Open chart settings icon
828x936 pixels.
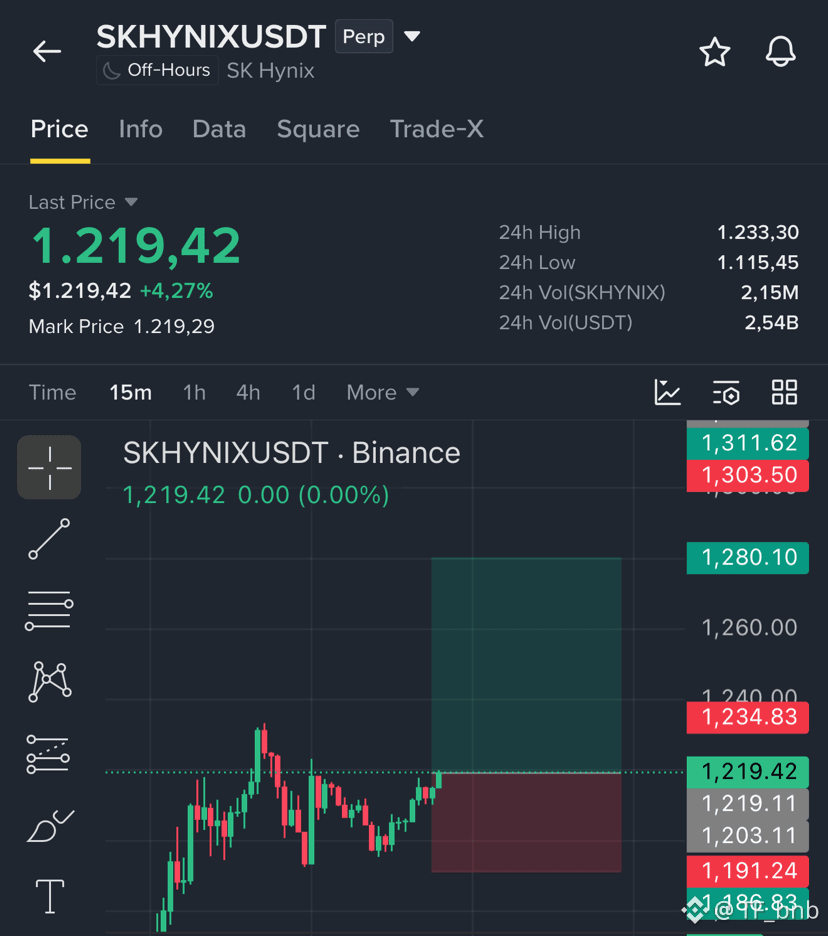tap(726, 393)
